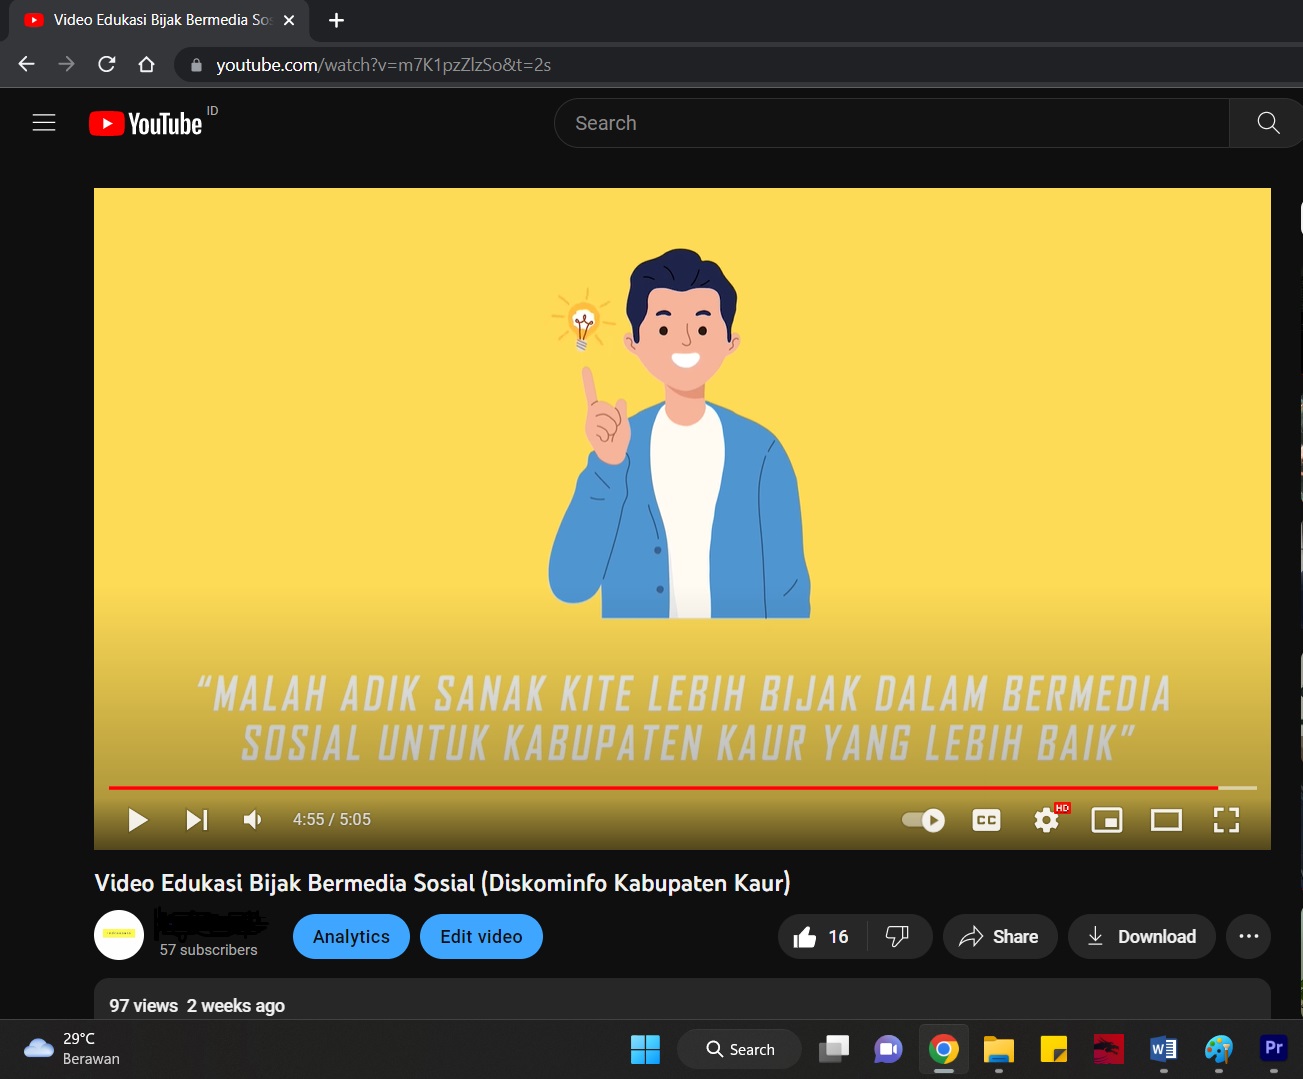The height and width of the screenshot is (1079, 1303).
Task: Activate miniplayer mode
Action: [x=1106, y=820]
